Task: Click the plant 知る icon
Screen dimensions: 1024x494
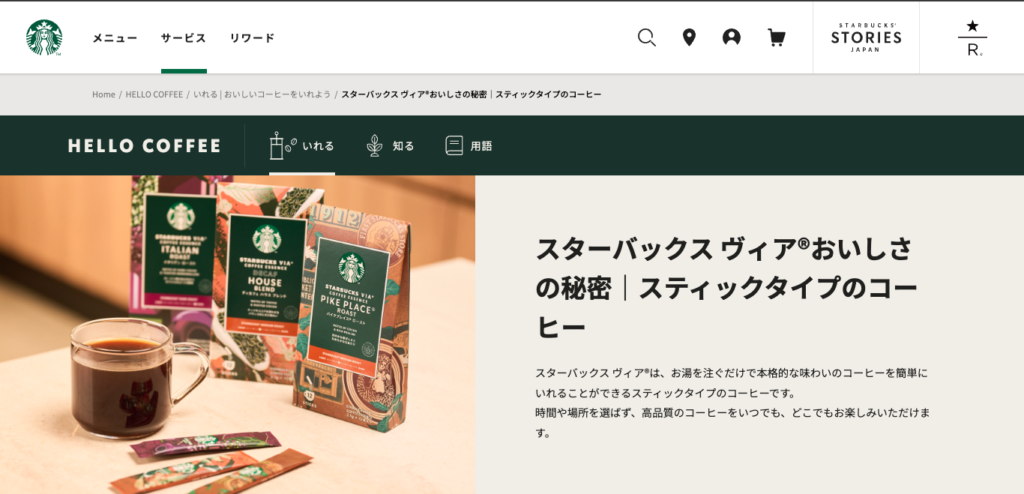Action: (375, 146)
